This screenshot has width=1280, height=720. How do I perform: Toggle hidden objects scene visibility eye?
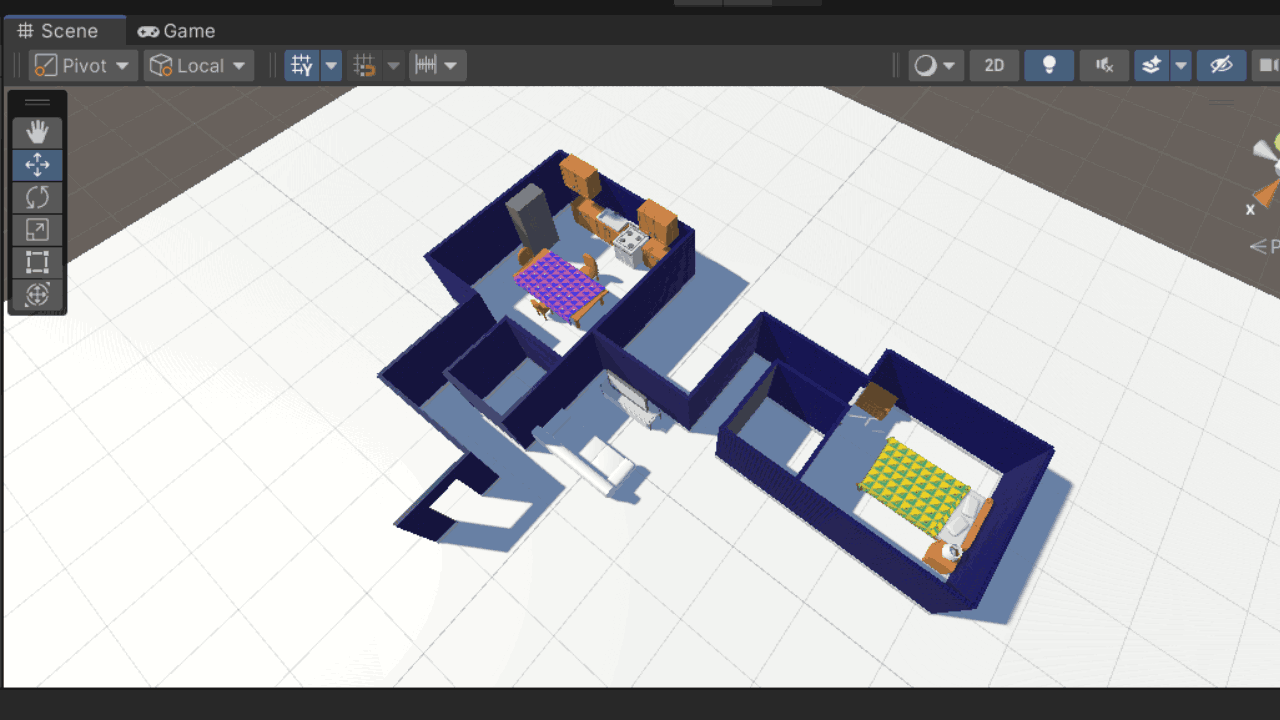pos(1221,66)
